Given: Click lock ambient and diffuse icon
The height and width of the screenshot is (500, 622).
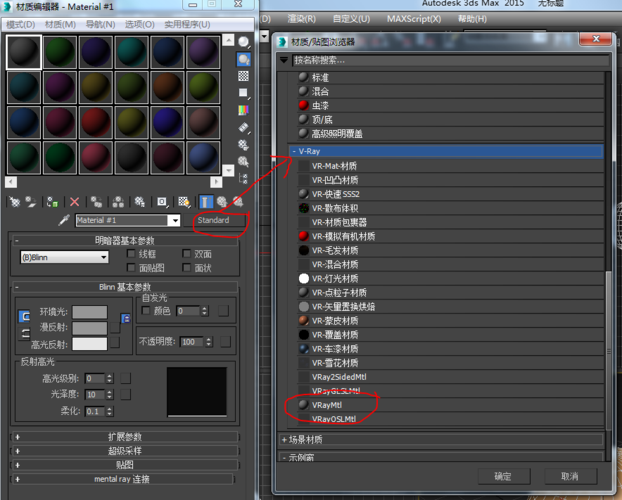Looking at the screenshot, I should (25, 316).
